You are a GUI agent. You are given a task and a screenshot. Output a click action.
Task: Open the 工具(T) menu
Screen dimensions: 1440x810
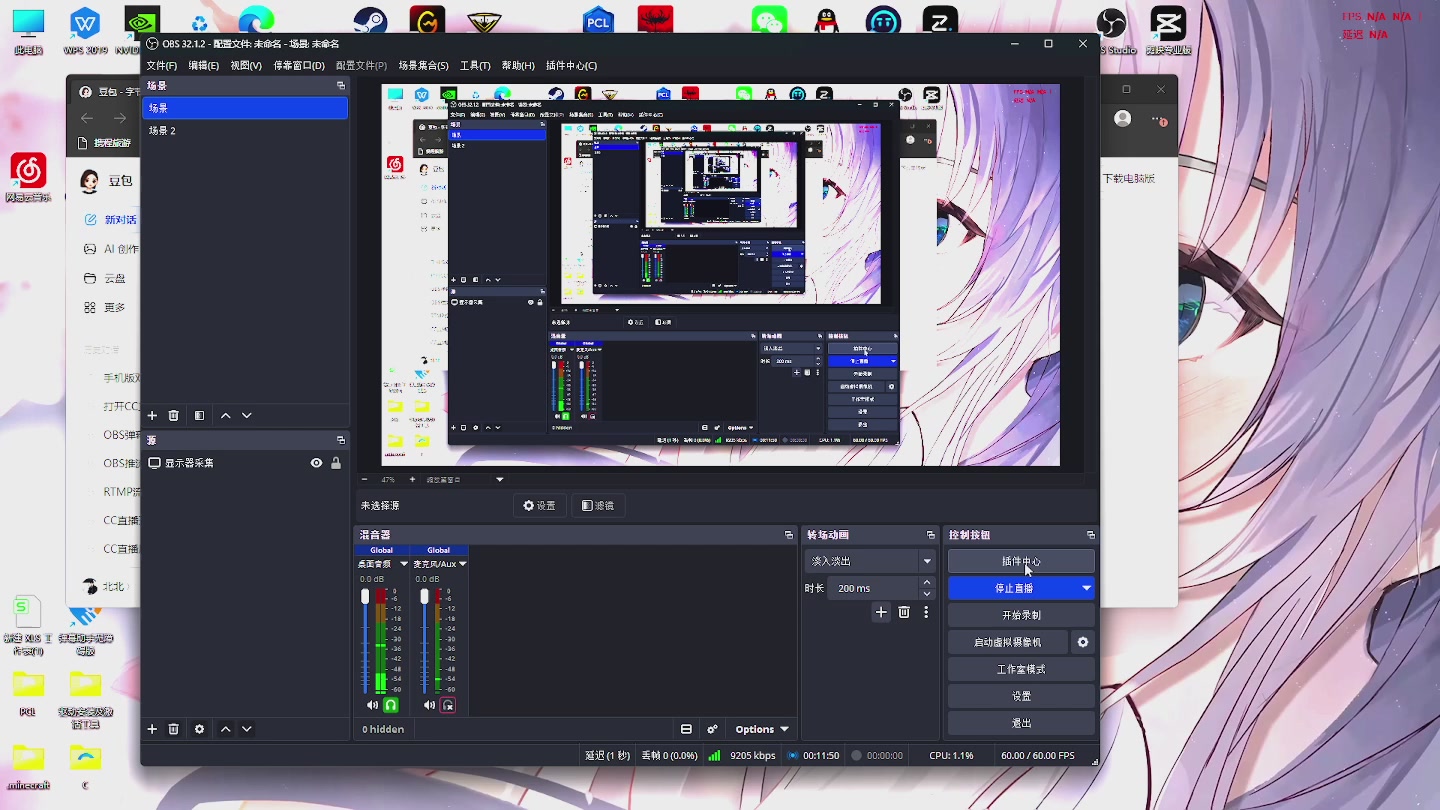click(x=475, y=66)
